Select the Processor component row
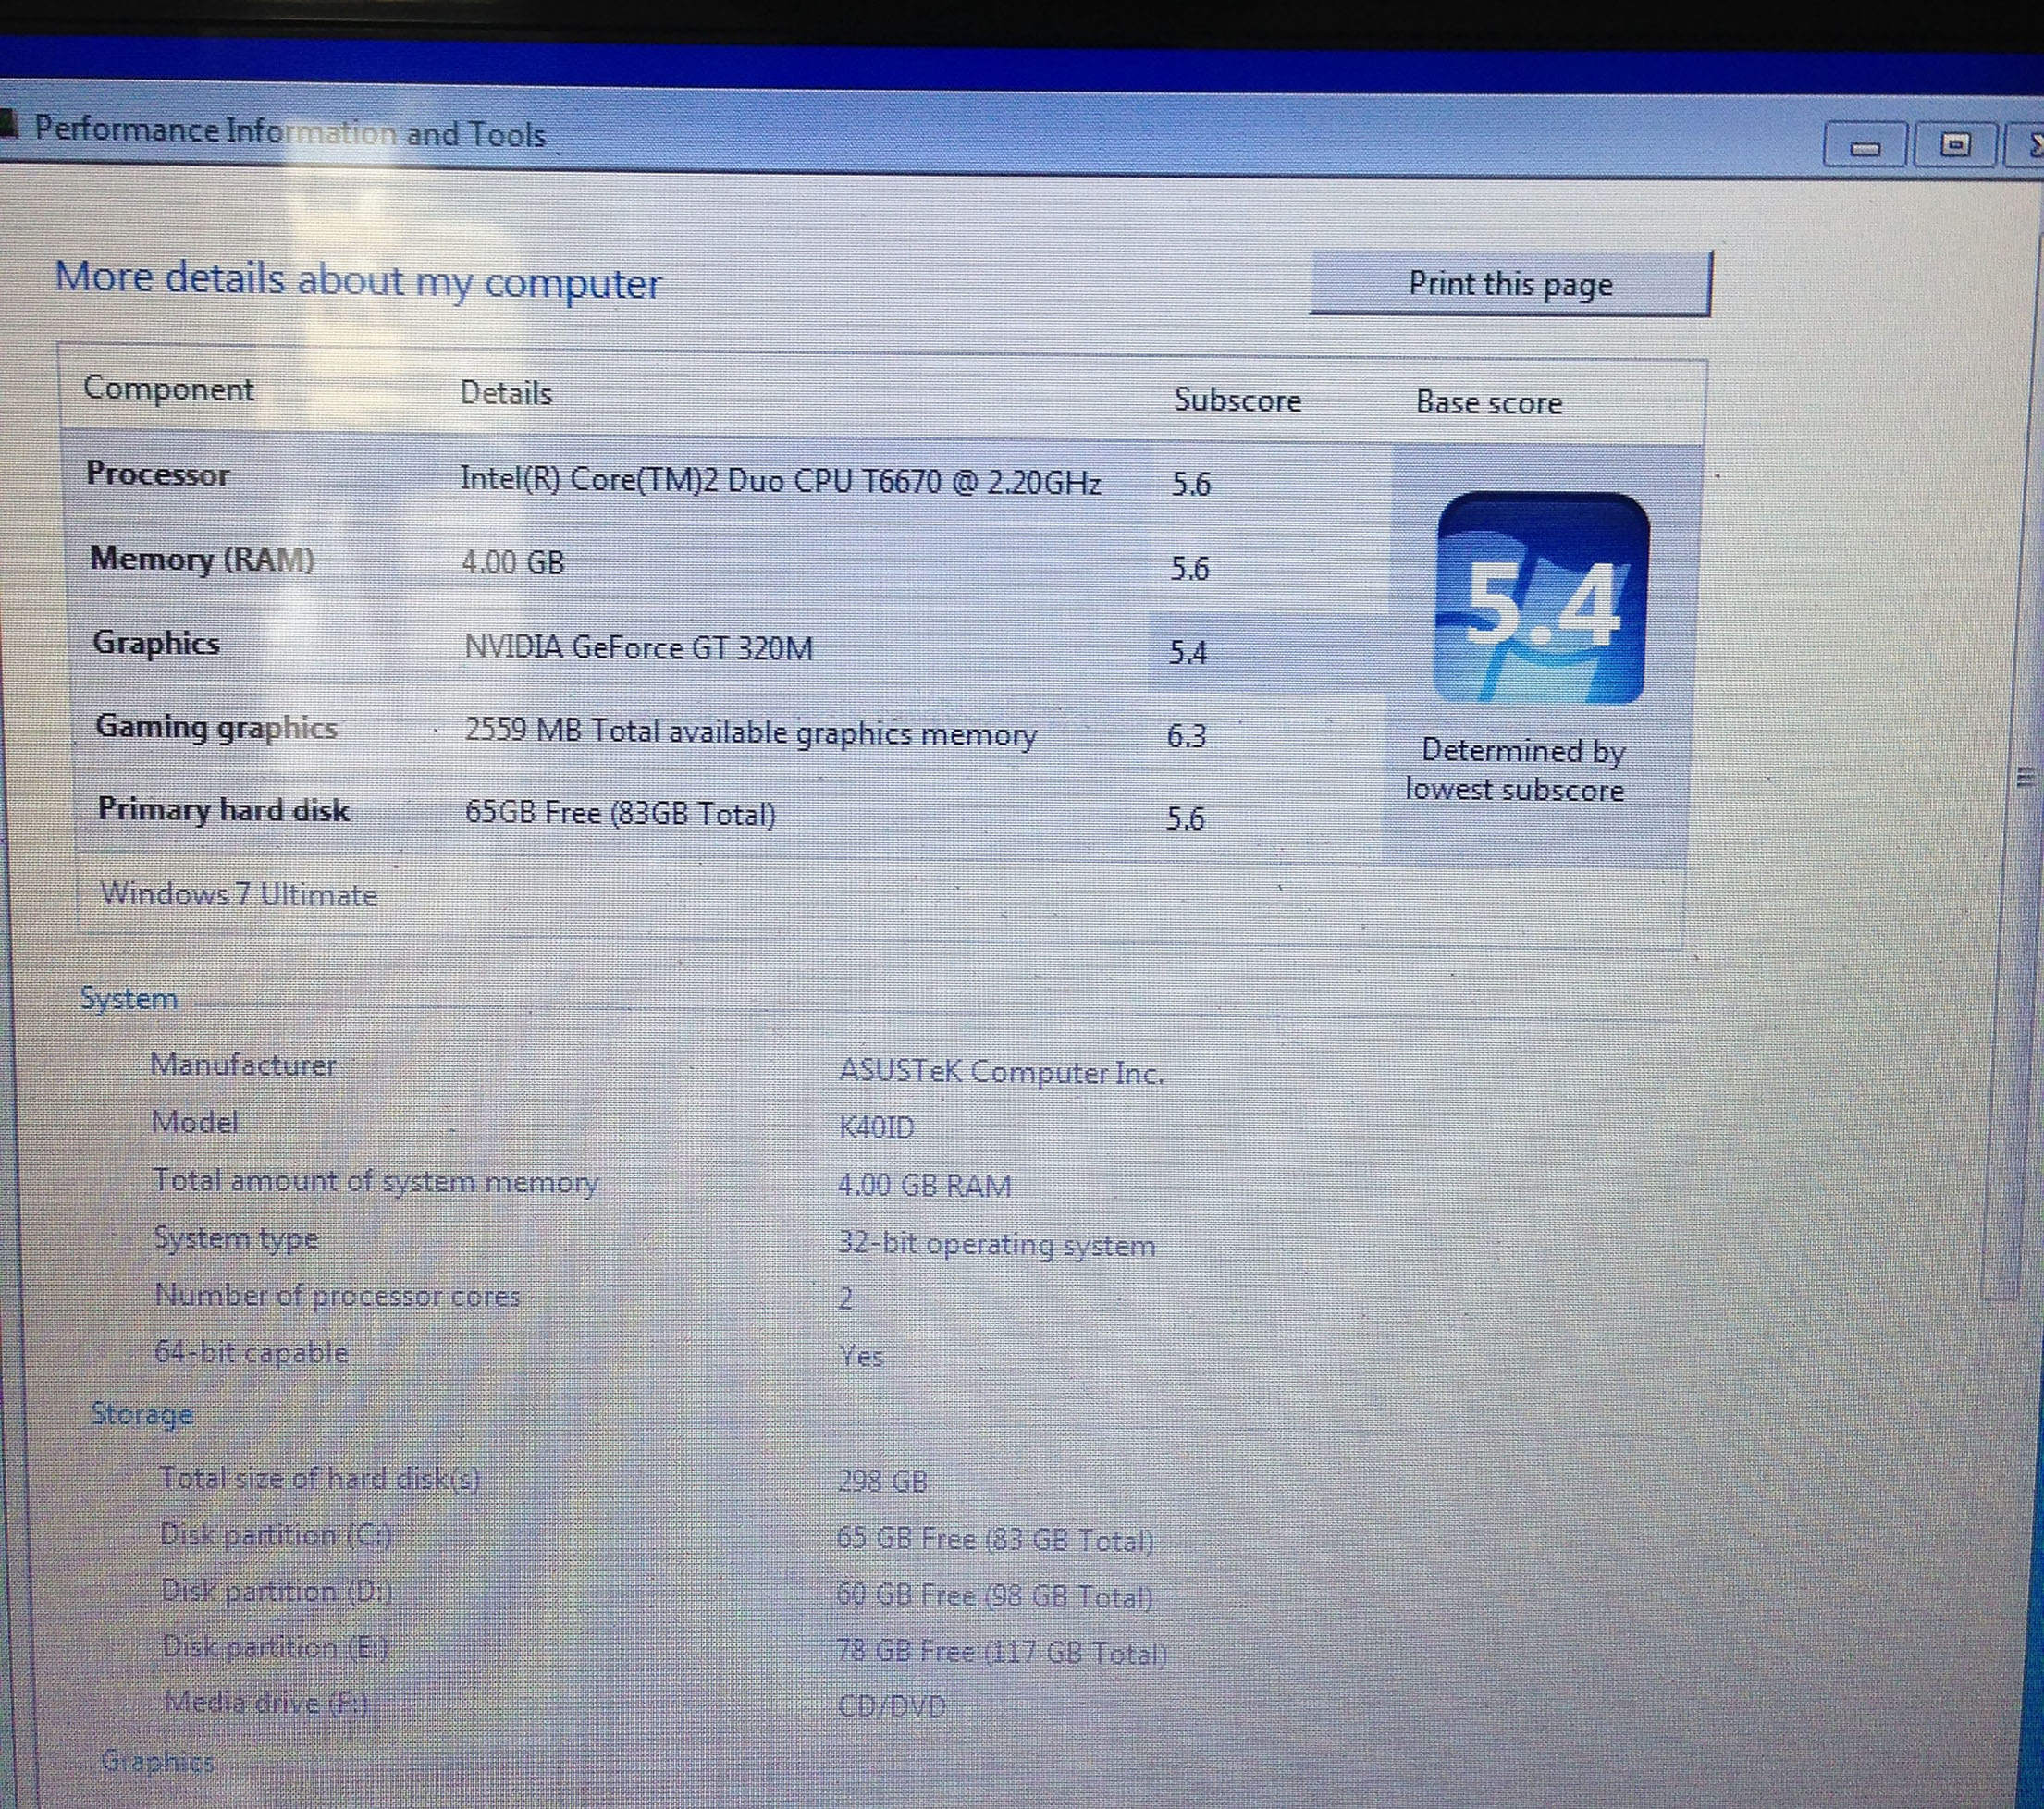2044x1809 pixels. pyautogui.click(x=158, y=473)
